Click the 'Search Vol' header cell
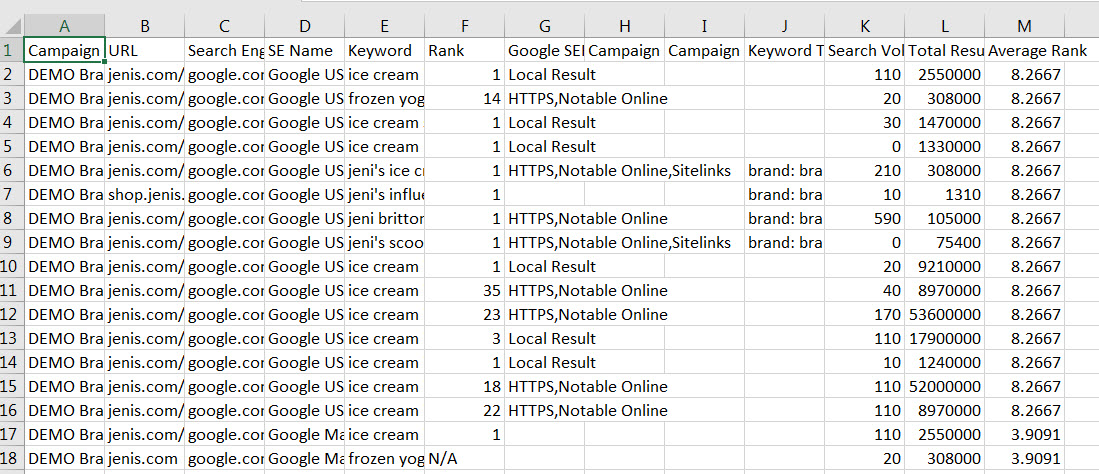The height and width of the screenshot is (474, 1099). [864, 50]
